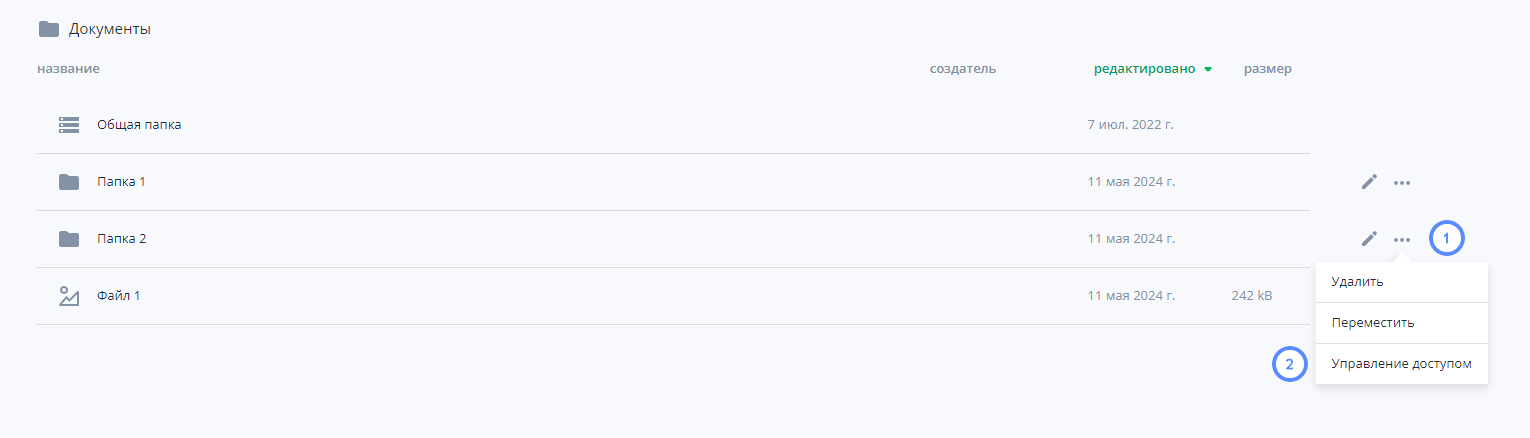1530x438 pixels.
Task: Sort list by размер column
Action: 1267,69
